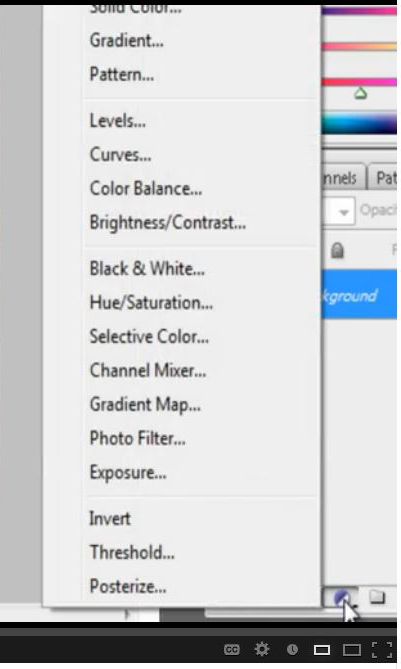Choose Curves... from the menu

point(120,155)
